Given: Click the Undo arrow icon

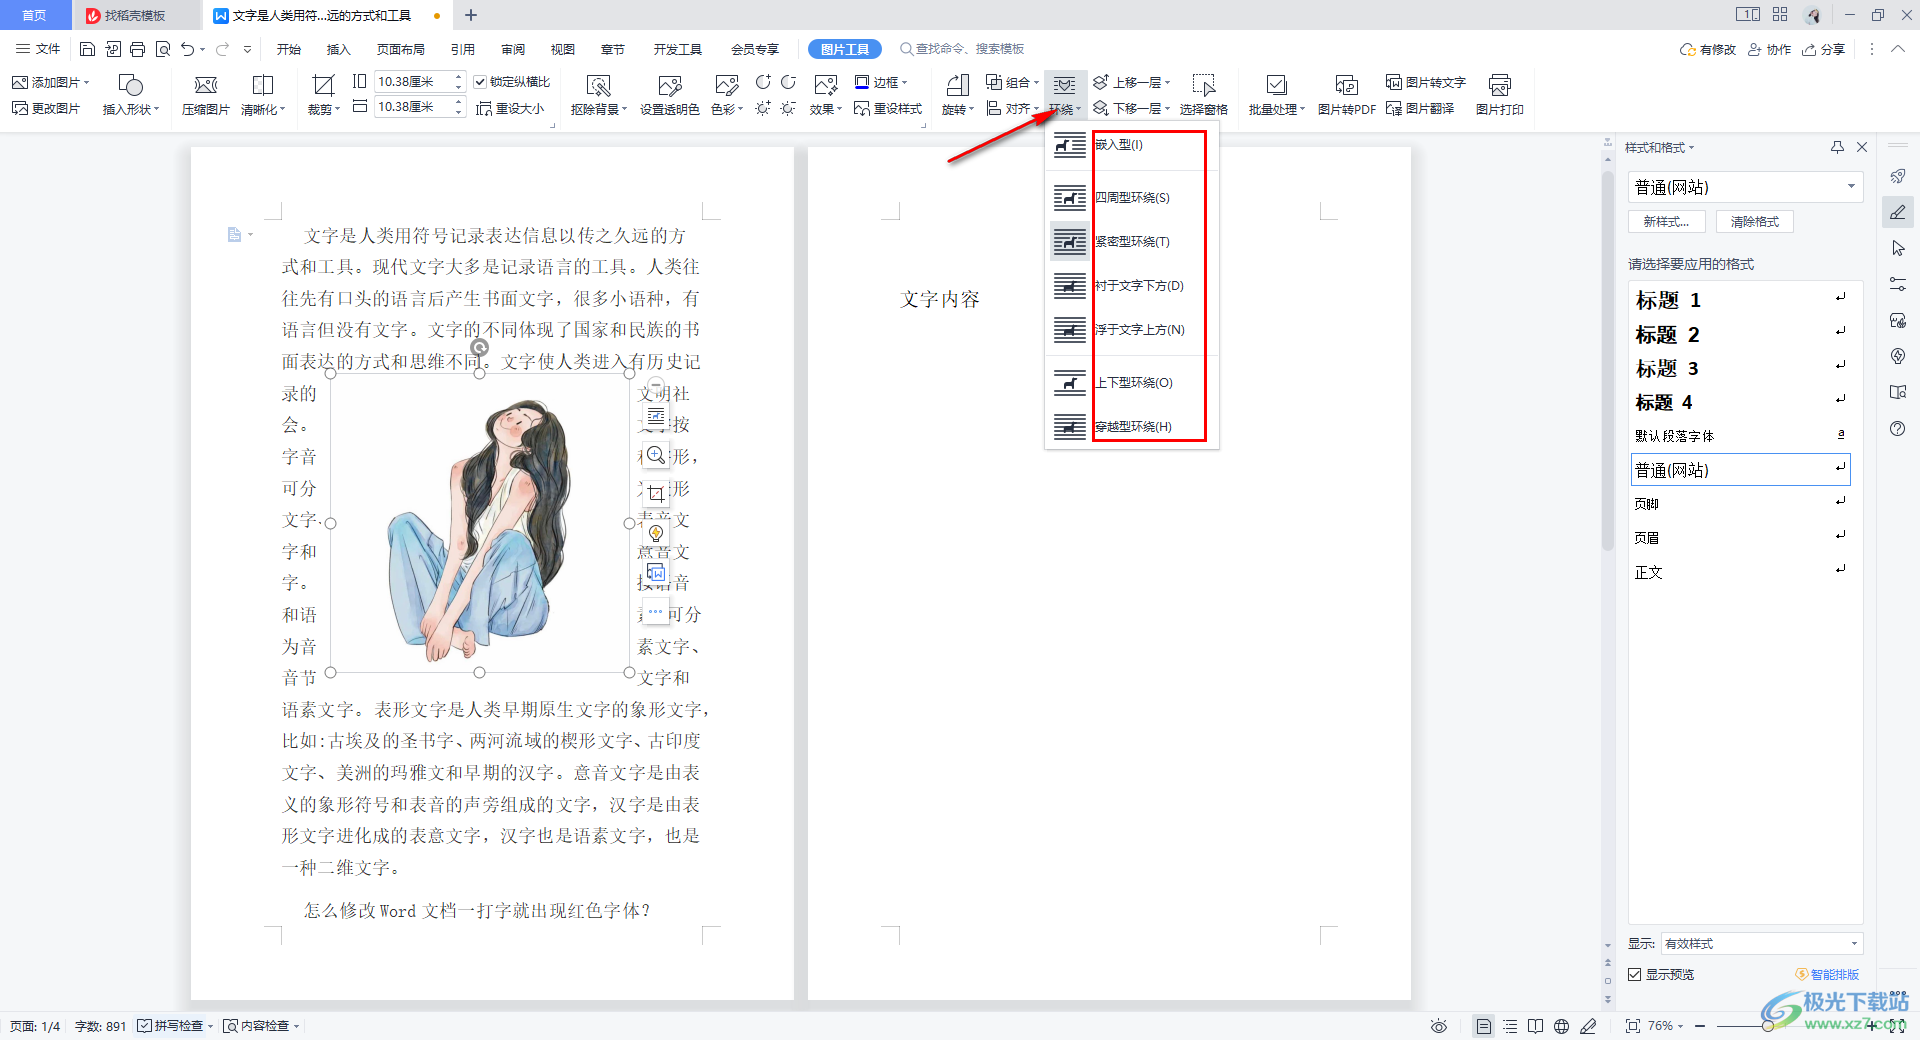Looking at the screenshot, I should (187, 49).
